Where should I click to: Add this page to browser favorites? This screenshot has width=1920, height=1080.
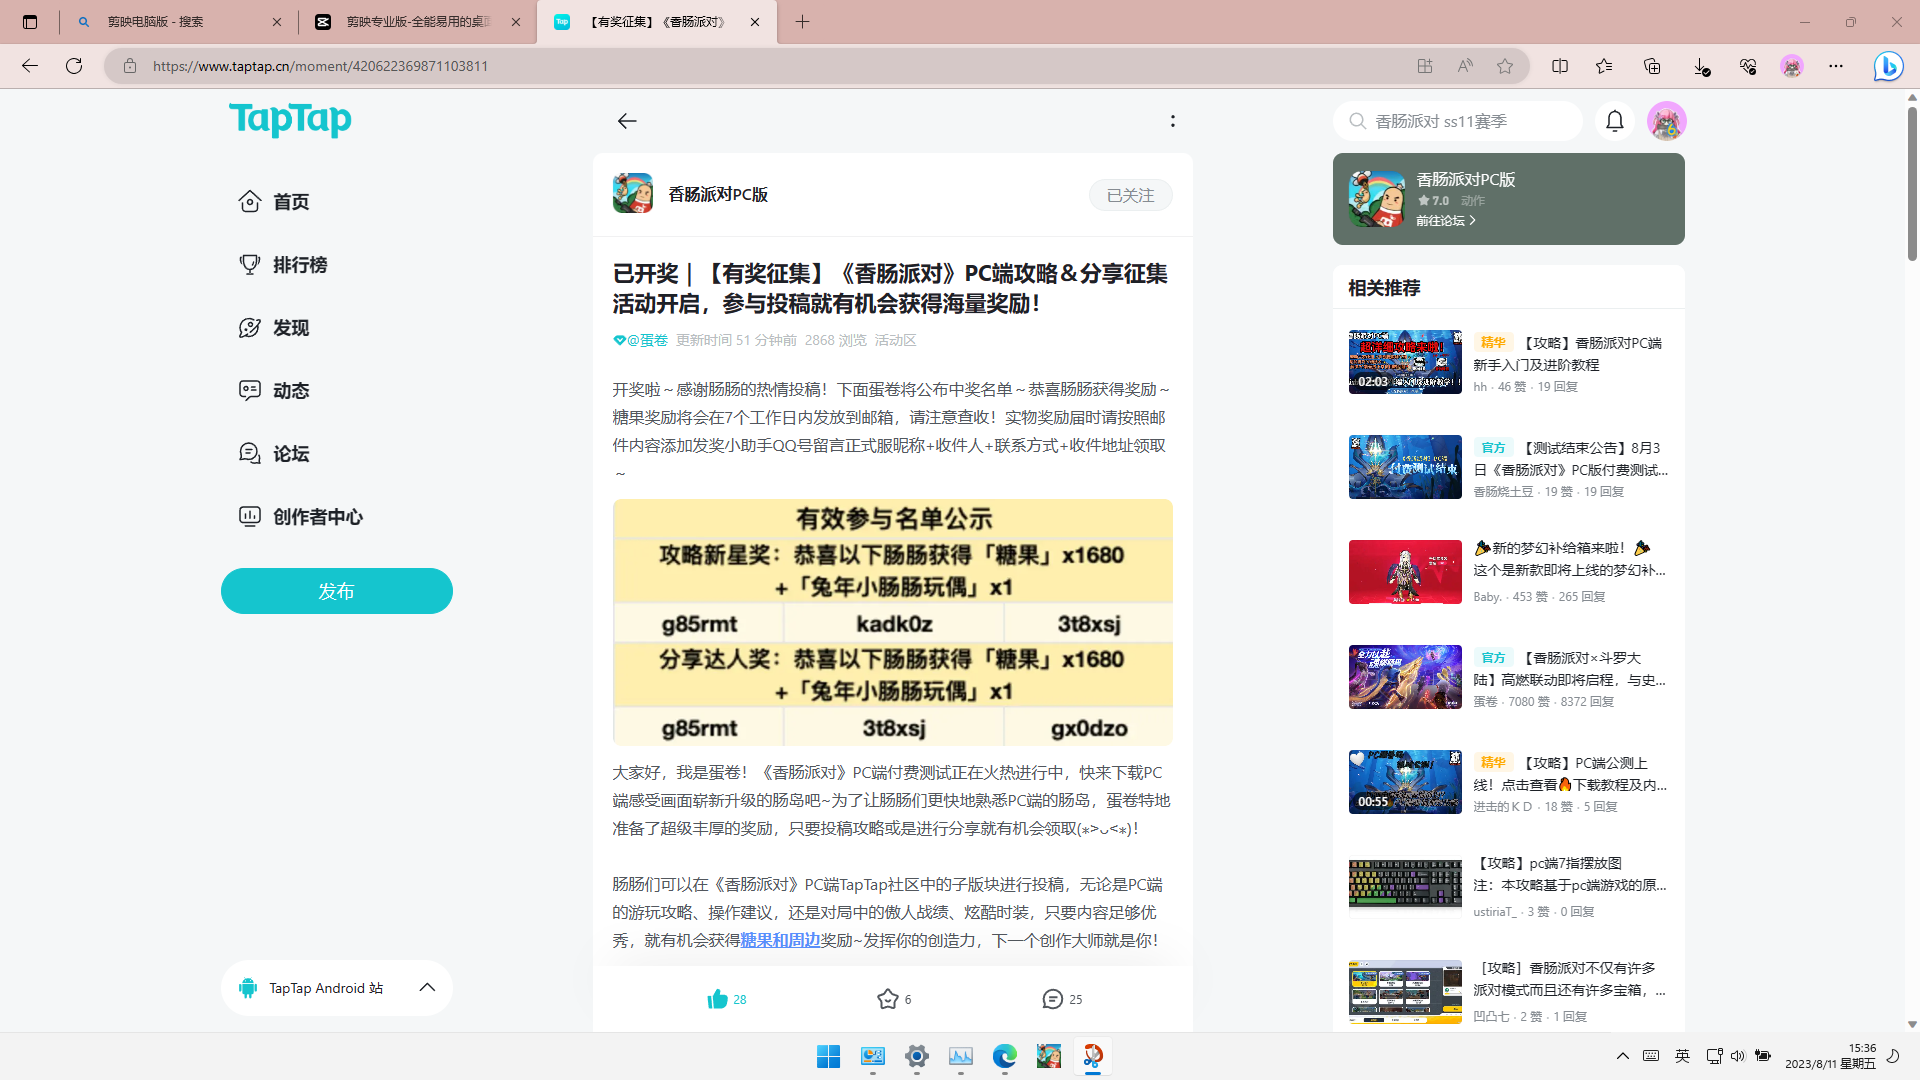1505,66
